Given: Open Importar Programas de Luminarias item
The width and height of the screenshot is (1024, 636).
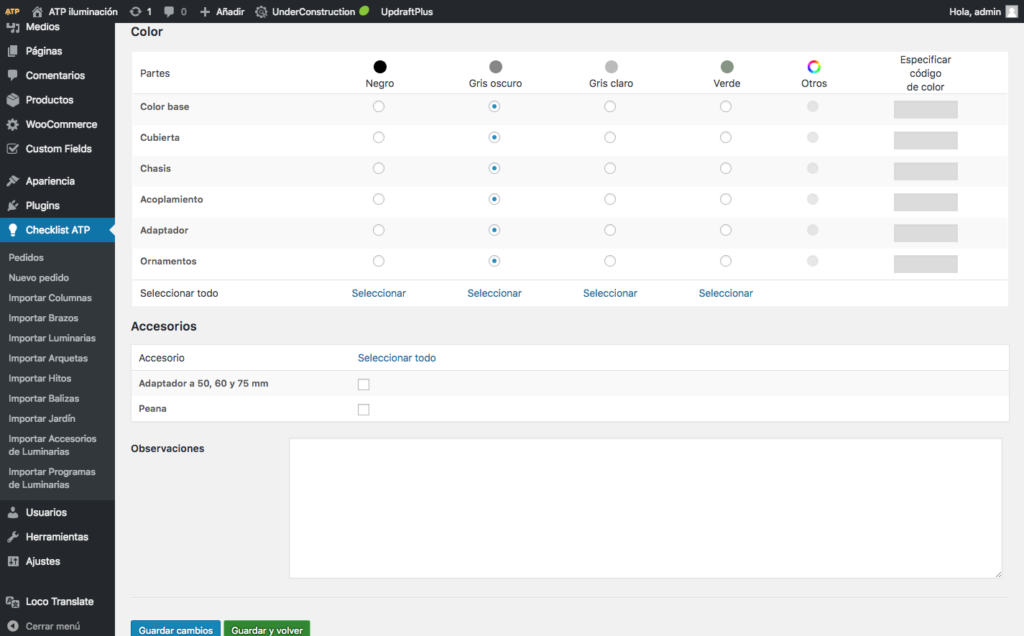Looking at the screenshot, I should pos(52,478).
